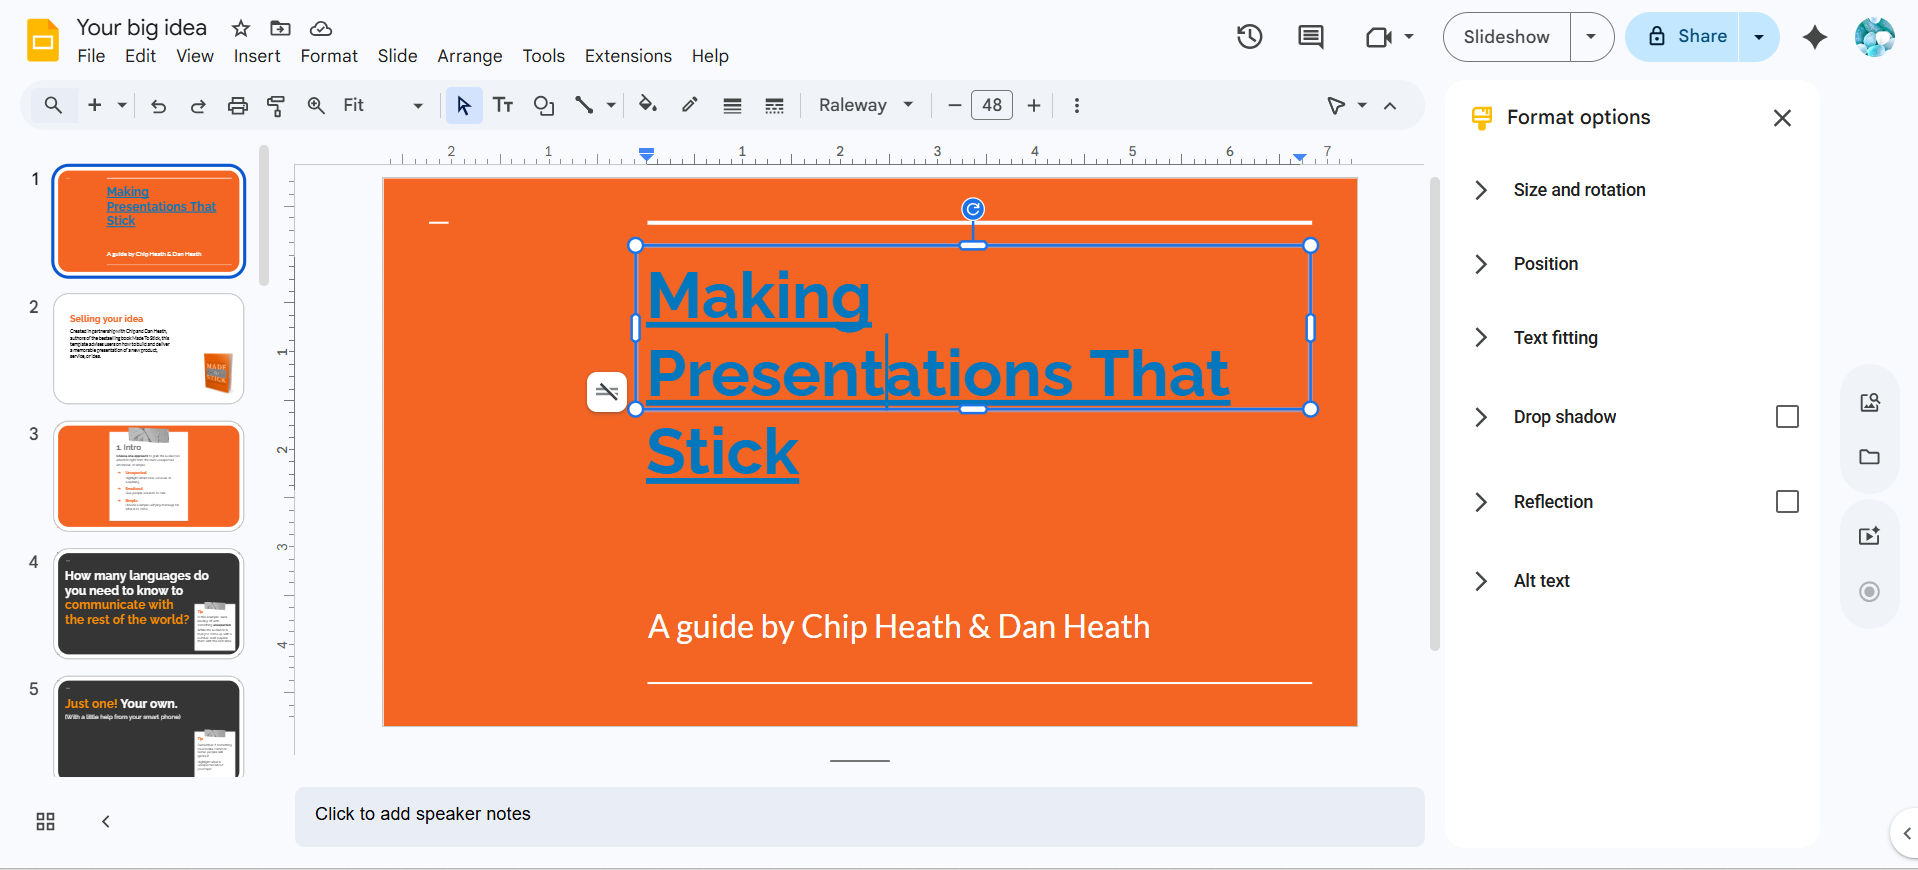Click the Slideshow button

pyautogui.click(x=1506, y=37)
